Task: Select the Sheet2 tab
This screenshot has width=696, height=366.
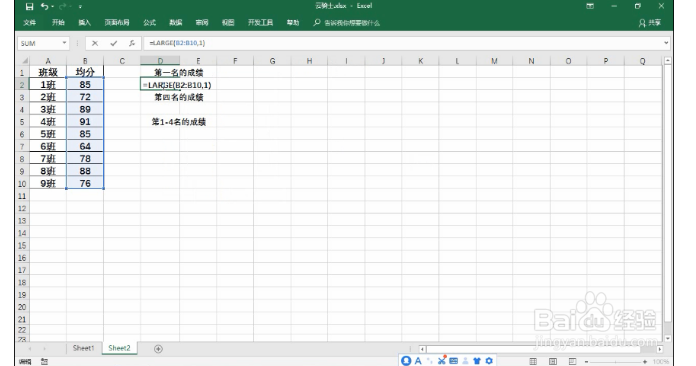Action: [119, 348]
